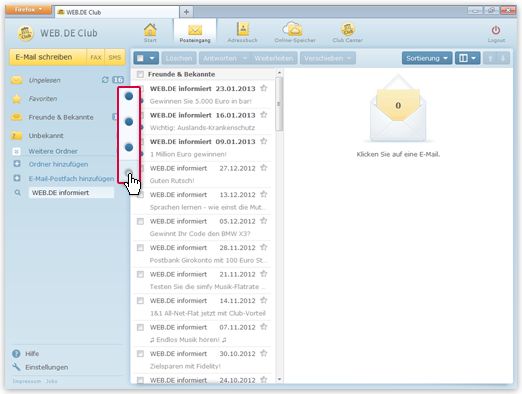Star the 14.11.2012 email as favorite

pyautogui.click(x=264, y=300)
